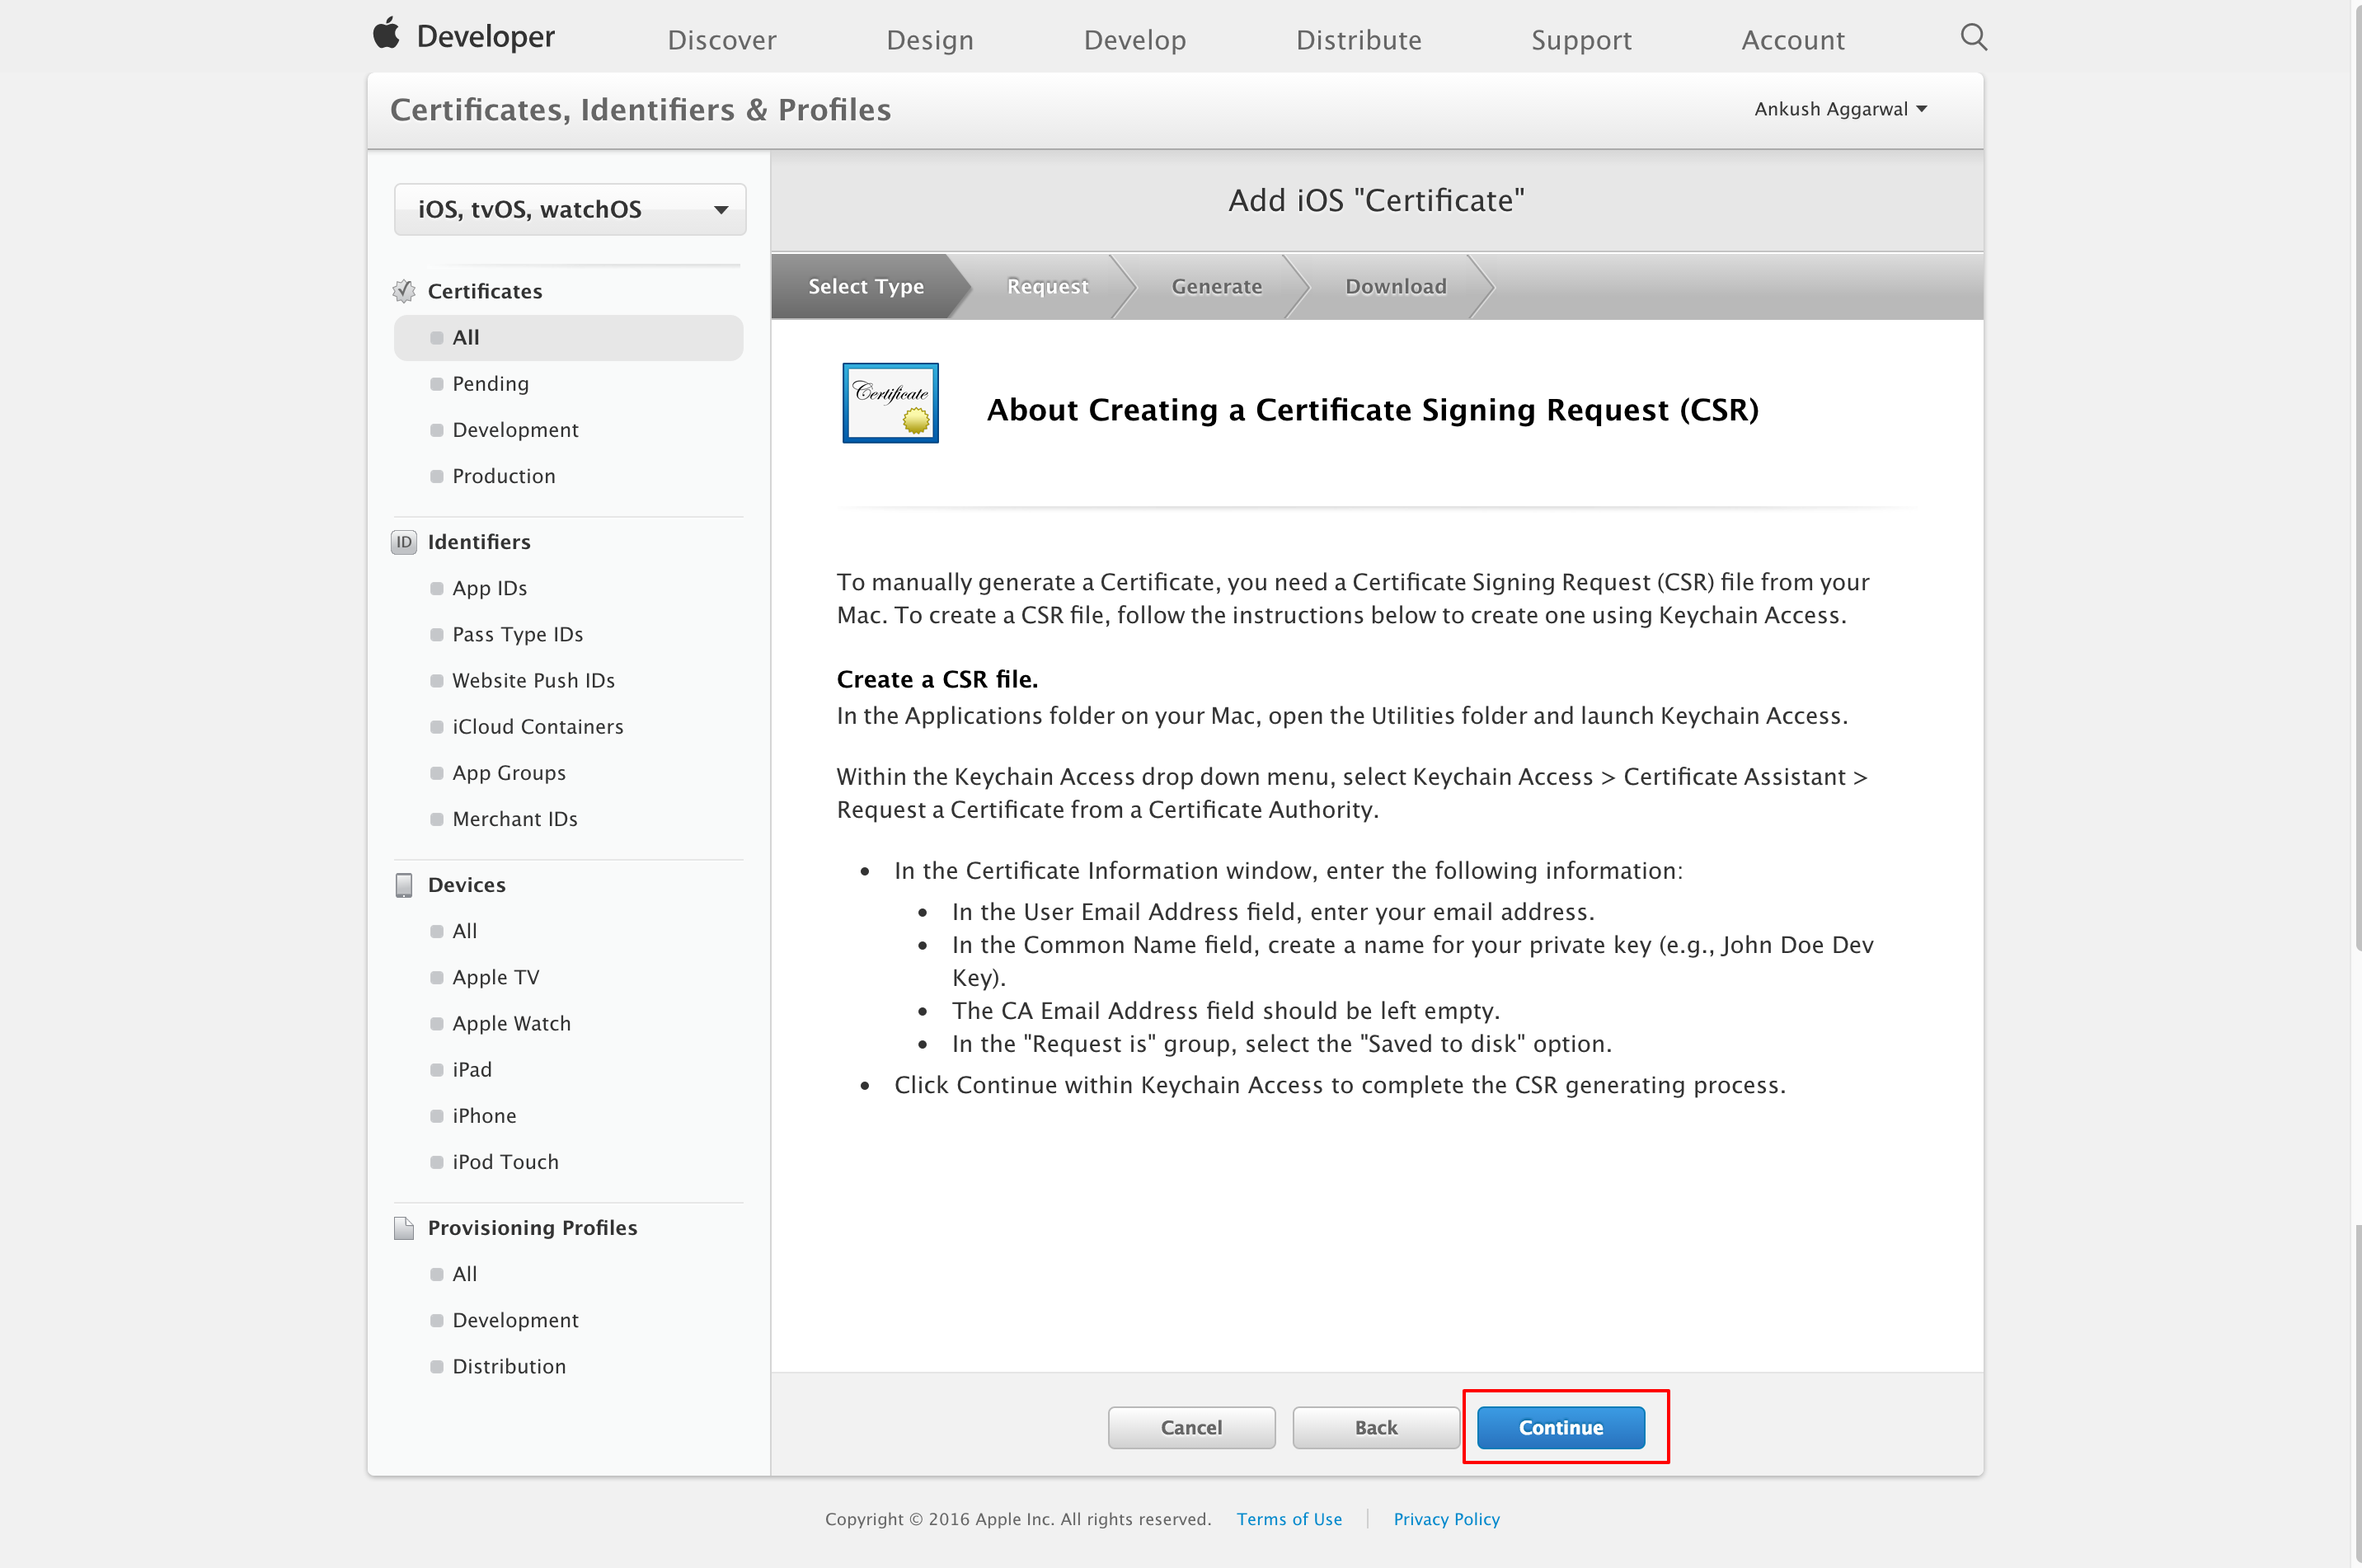Click the Certificates section heading
The width and height of the screenshot is (2362, 1568).
pos(485,291)
